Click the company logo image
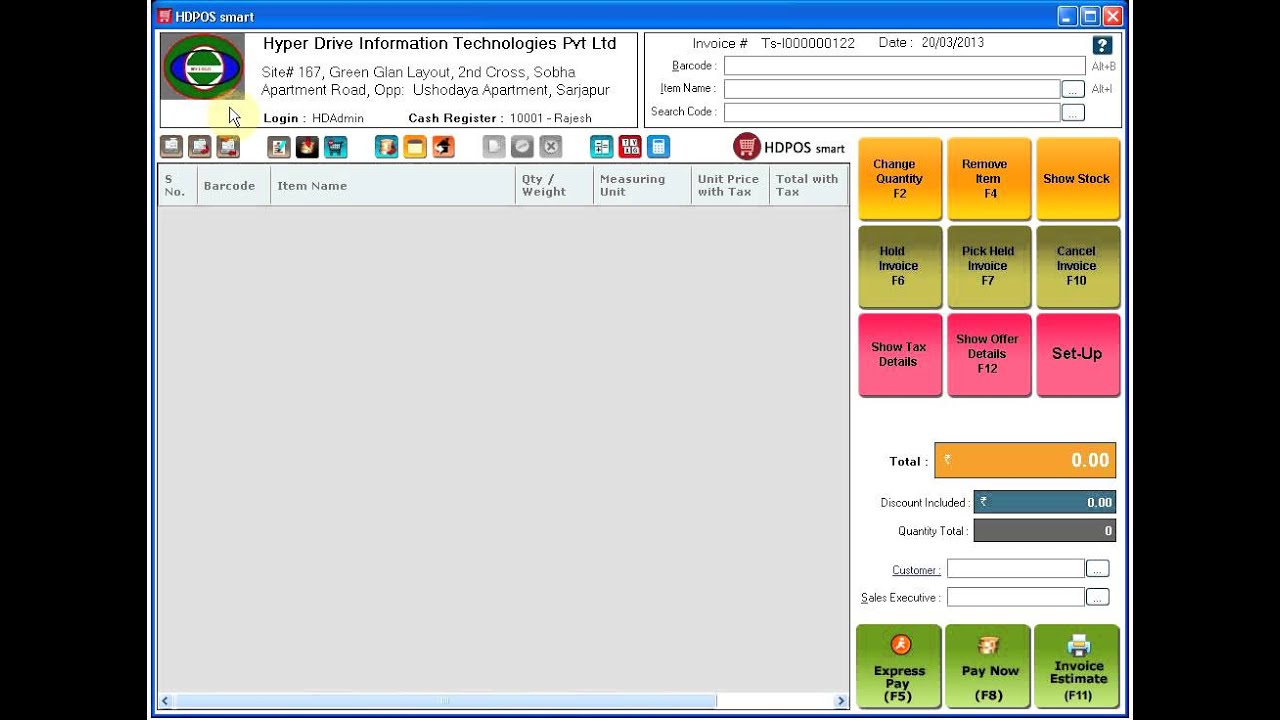 (x=203, y=67)
